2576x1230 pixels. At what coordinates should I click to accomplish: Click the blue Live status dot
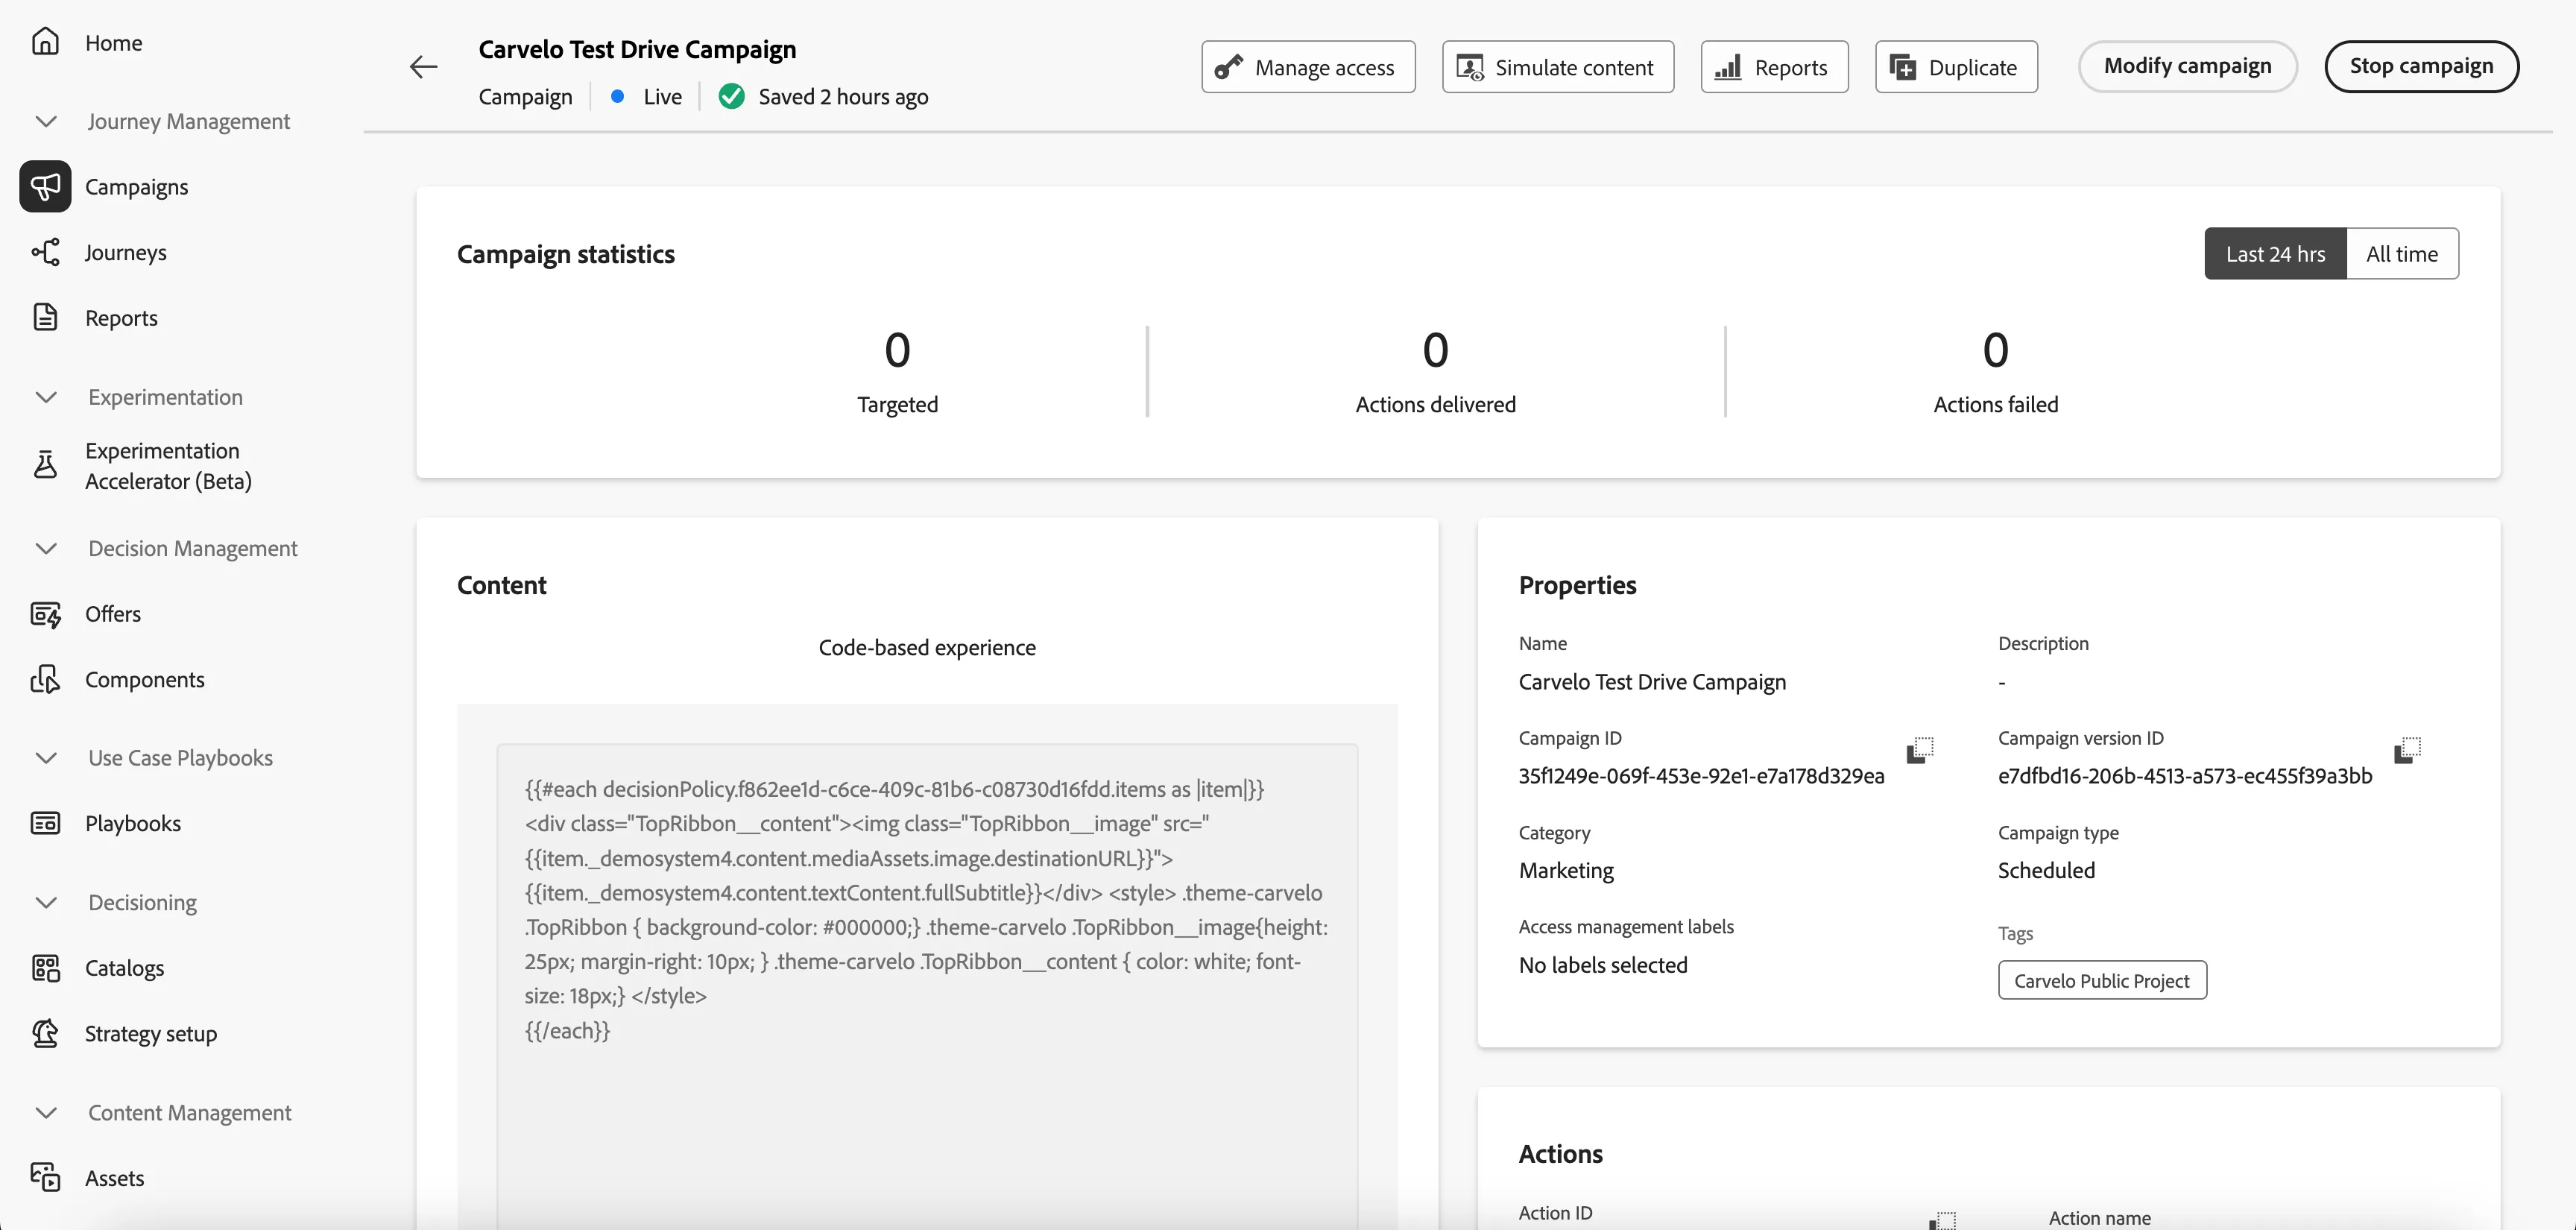tap(618, 96)
